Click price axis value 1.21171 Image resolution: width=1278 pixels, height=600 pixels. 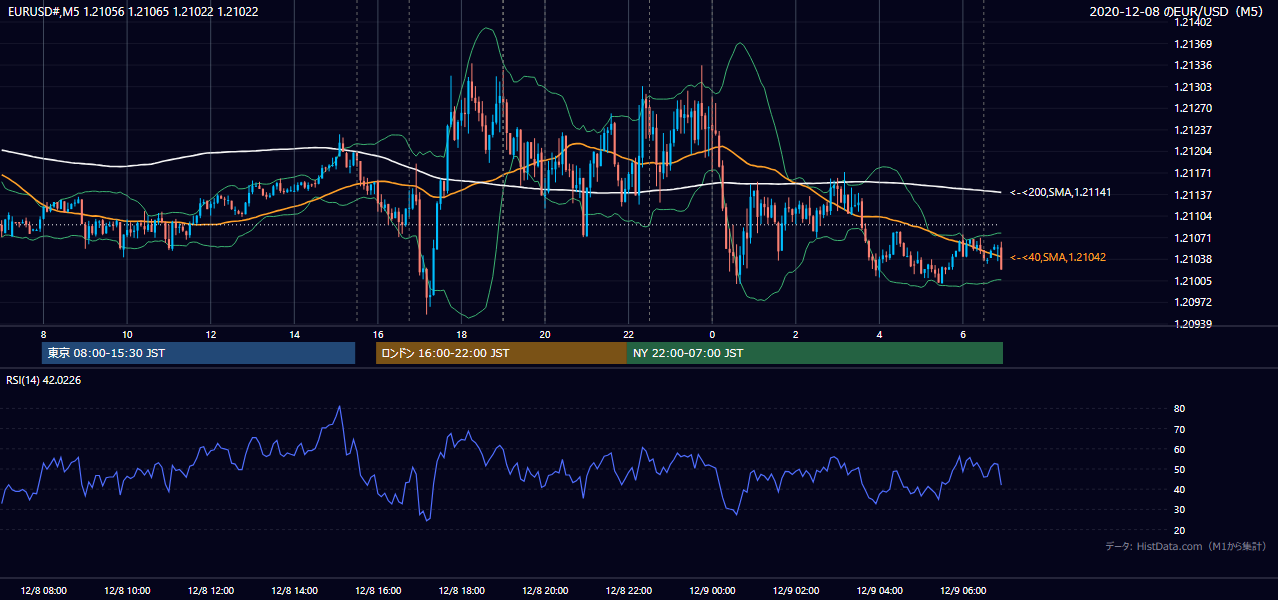click(x=1193, y=173)
